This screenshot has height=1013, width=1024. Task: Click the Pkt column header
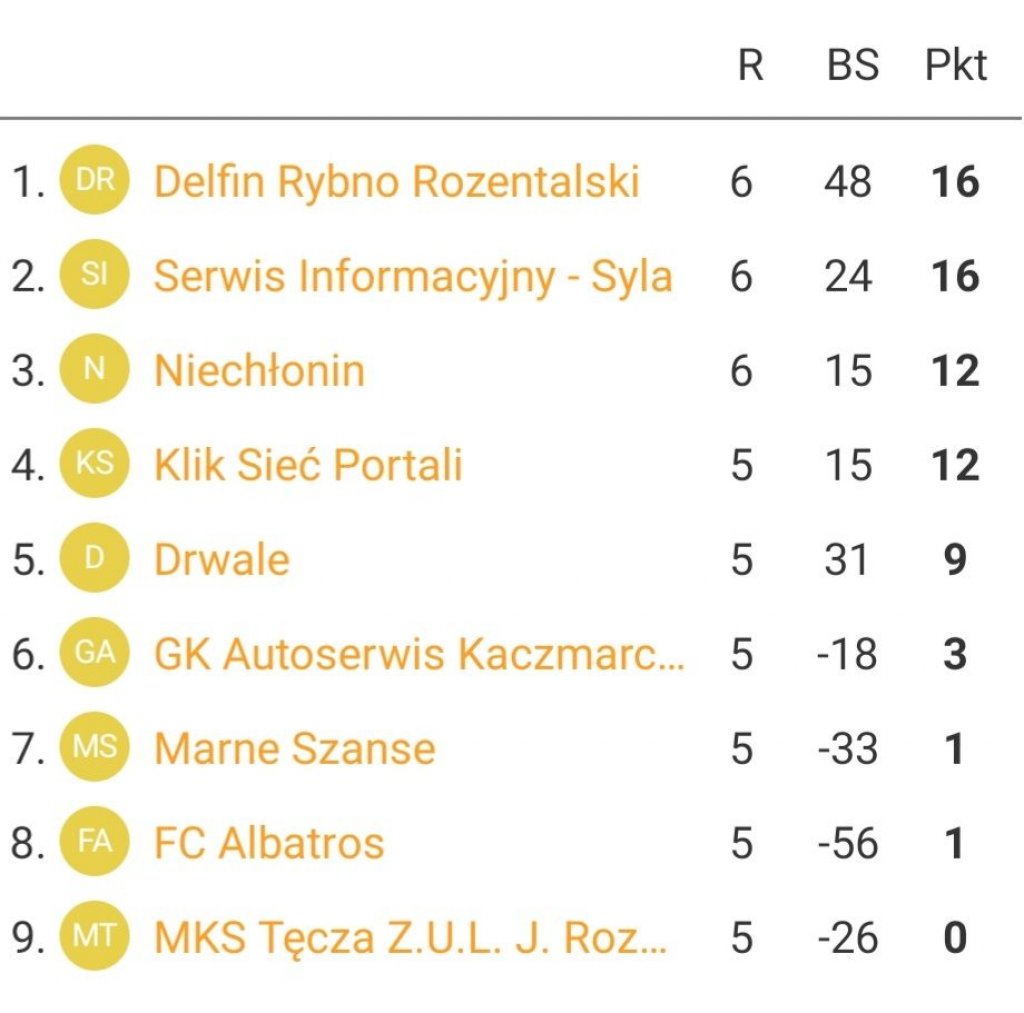[x=955, y=66]
